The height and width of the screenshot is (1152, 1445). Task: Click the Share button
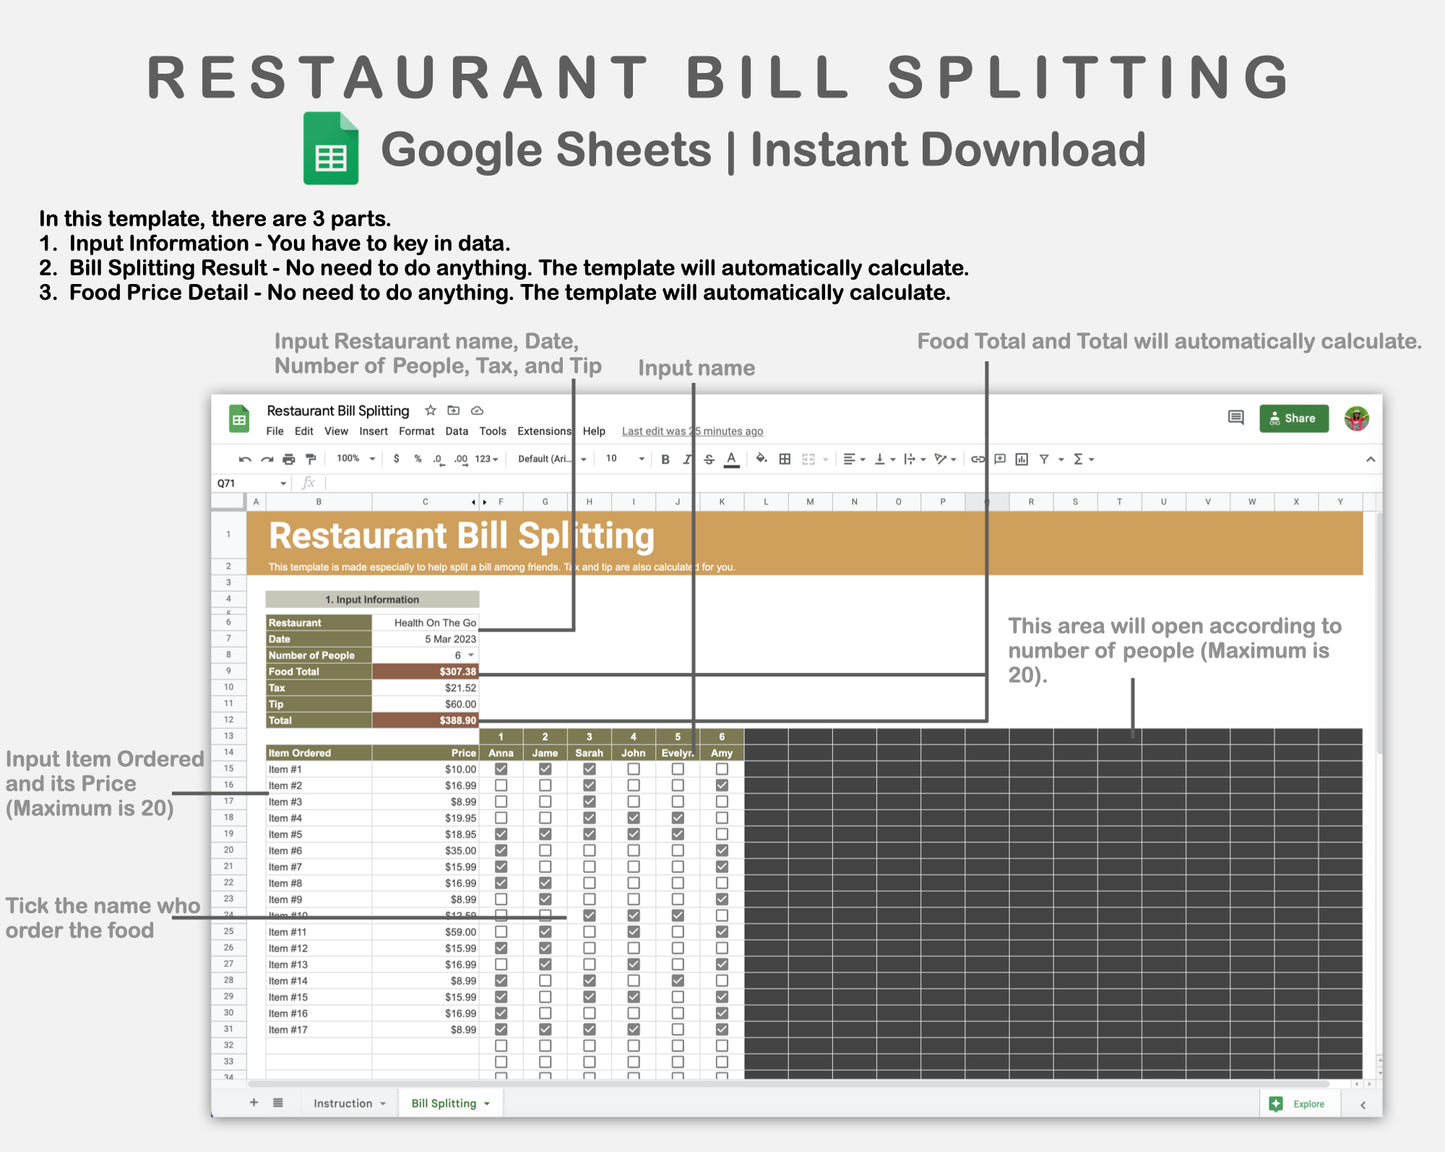tap(1294, 418)
